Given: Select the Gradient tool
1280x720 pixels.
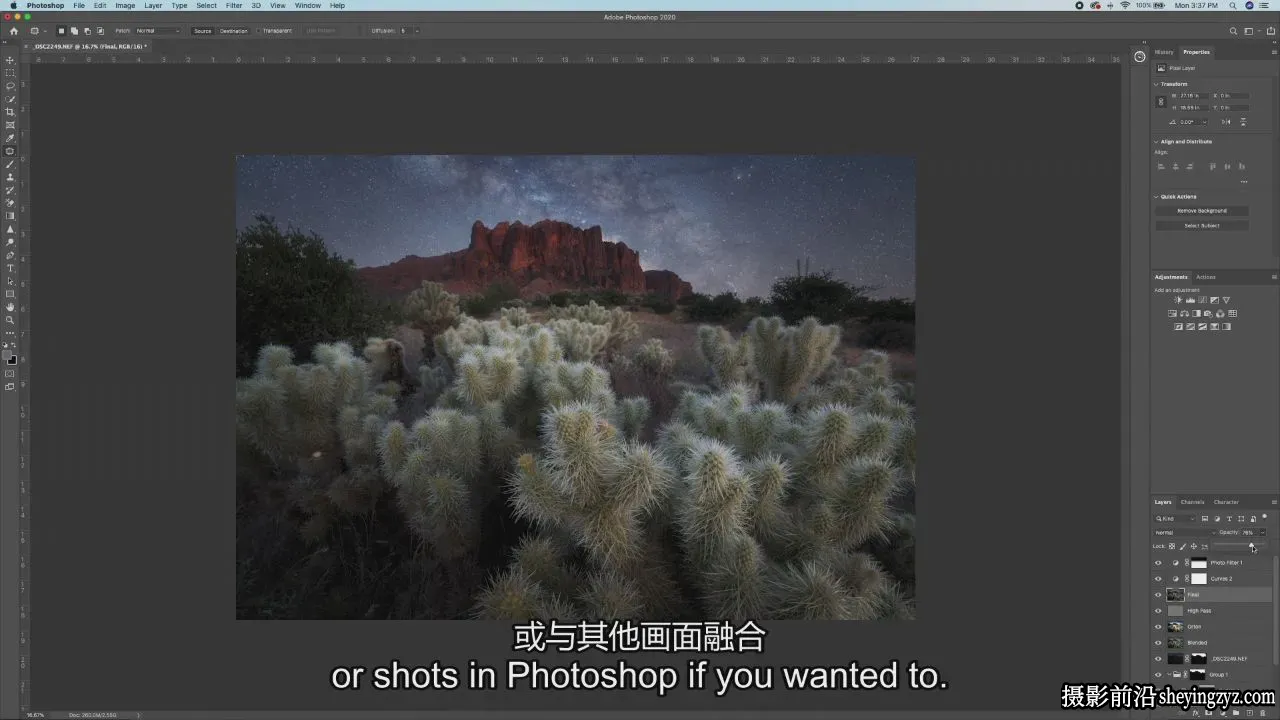Looking at the screenshot, I should [10, 216].
